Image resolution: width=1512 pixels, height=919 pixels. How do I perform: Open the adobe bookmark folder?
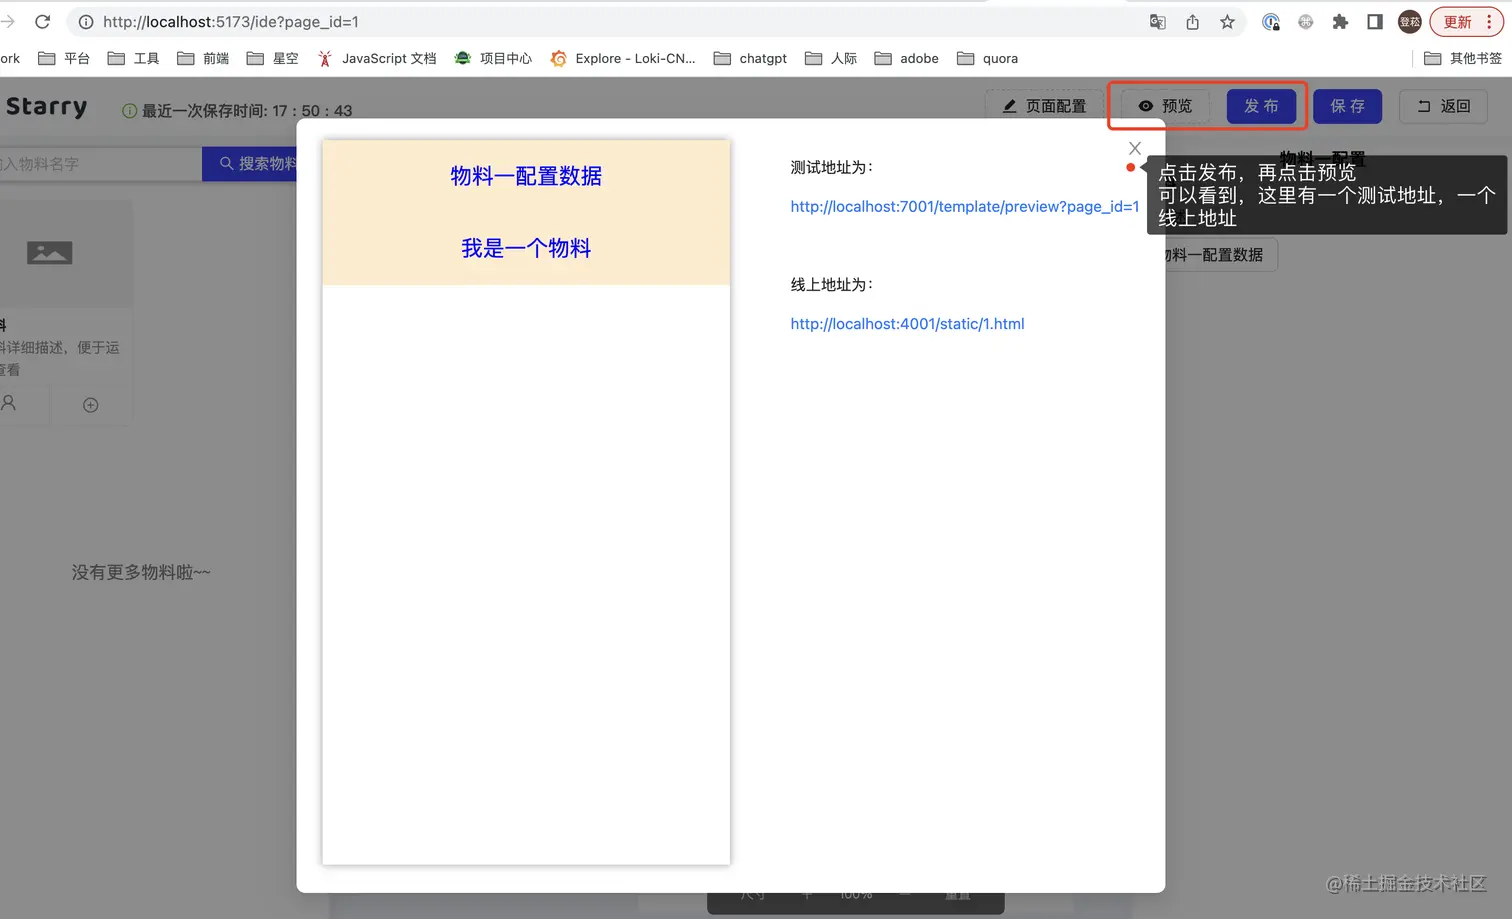(907, 58)
